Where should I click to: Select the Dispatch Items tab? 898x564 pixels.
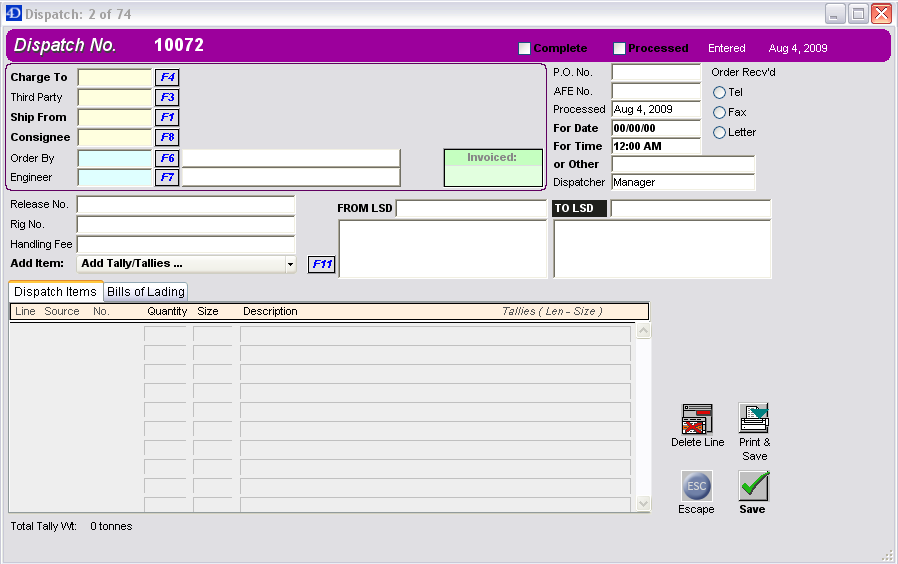point(56,291)
